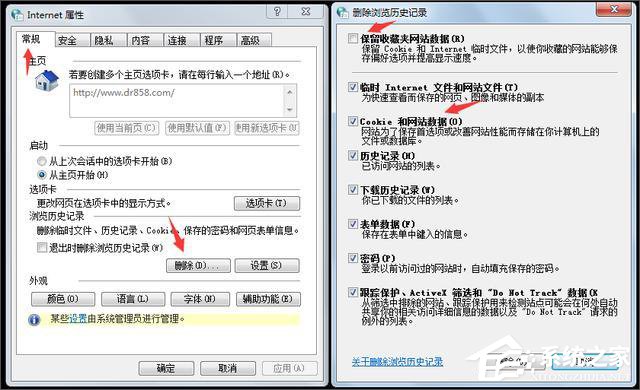The width and height of the screenshot is (640, 390).
Task: Click 设置(S) button in browsing history
Action: pyautogui.click(x=267, y=266)
